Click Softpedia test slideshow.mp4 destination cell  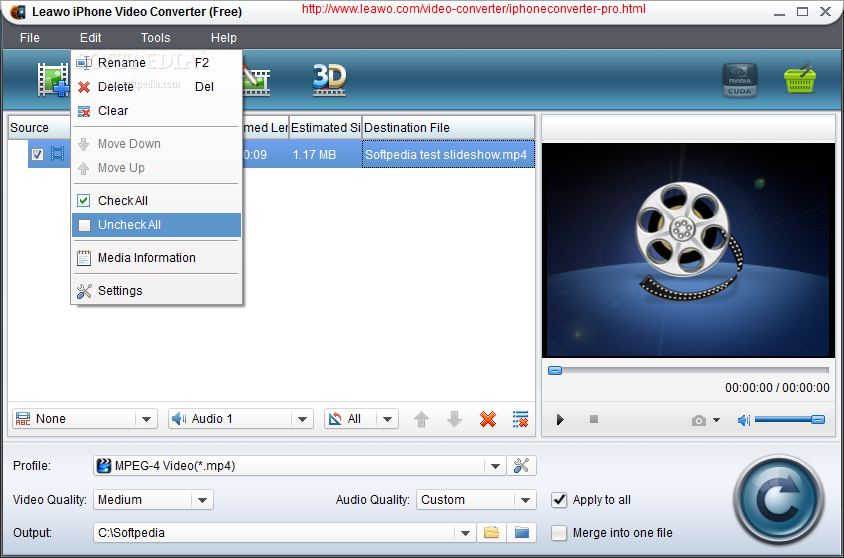(448, 154)
